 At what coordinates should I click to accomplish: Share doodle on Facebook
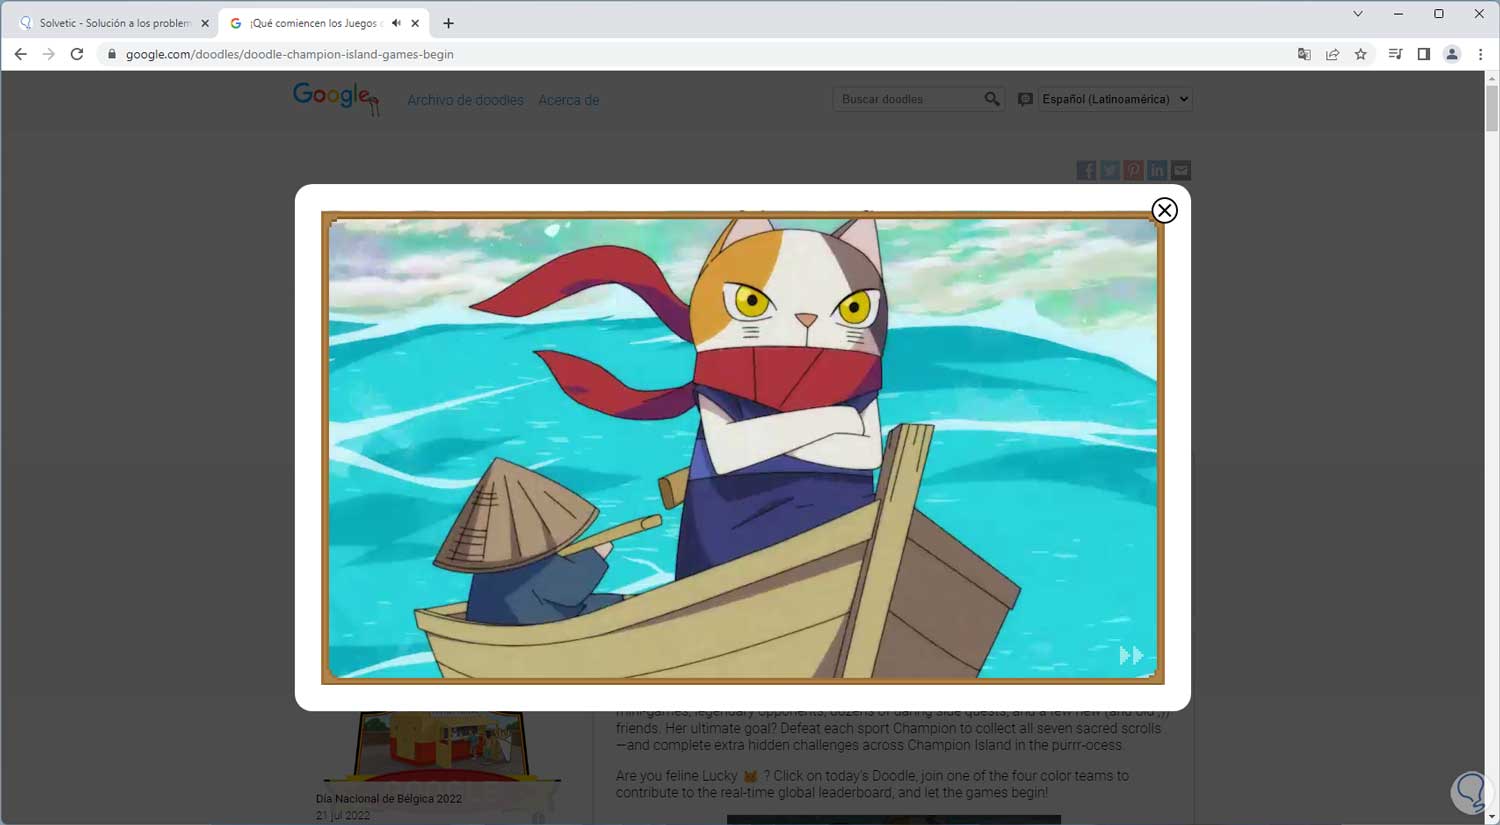click(1086, 170)
